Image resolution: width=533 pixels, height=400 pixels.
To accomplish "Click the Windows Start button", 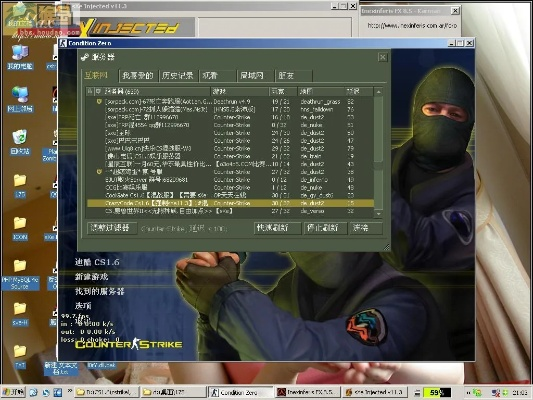I will click(x=13, y=392).
